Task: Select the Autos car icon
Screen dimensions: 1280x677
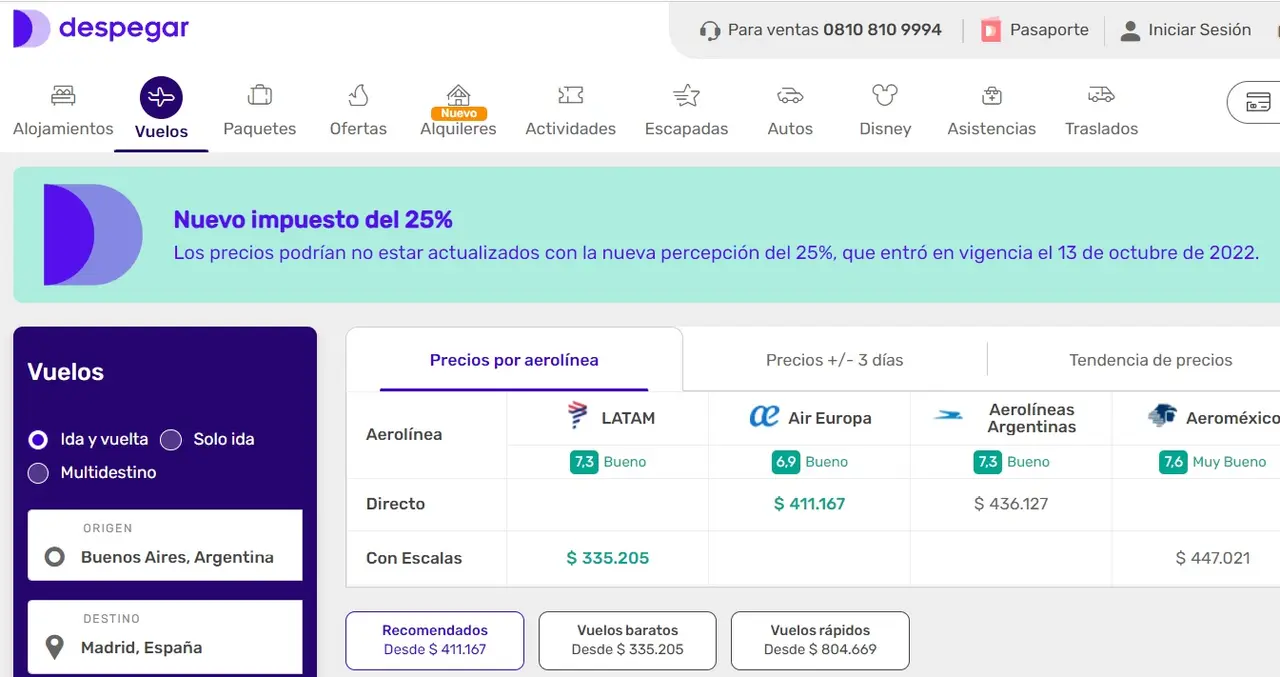Action: (x=790, y=96)
